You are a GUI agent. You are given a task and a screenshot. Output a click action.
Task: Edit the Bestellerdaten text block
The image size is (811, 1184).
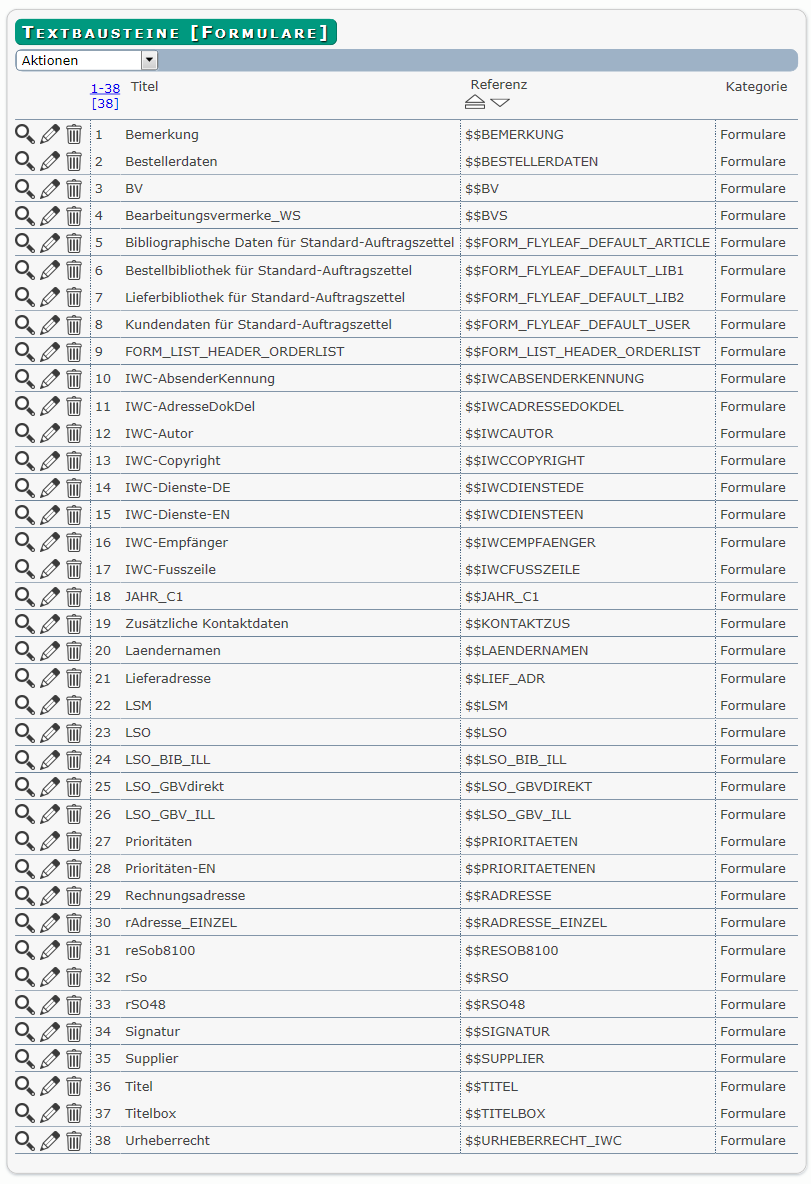pos(50,161)
